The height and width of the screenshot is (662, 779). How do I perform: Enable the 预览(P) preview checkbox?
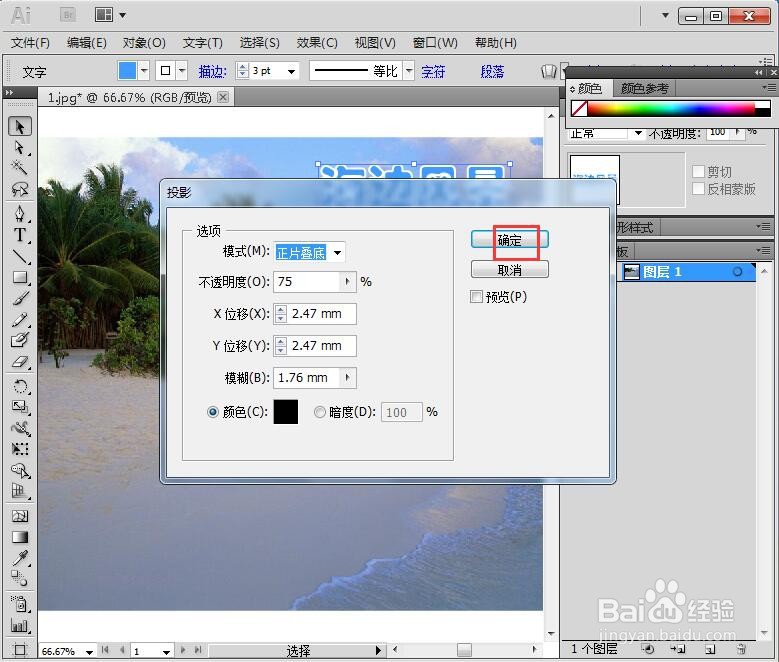pos(476,297)
